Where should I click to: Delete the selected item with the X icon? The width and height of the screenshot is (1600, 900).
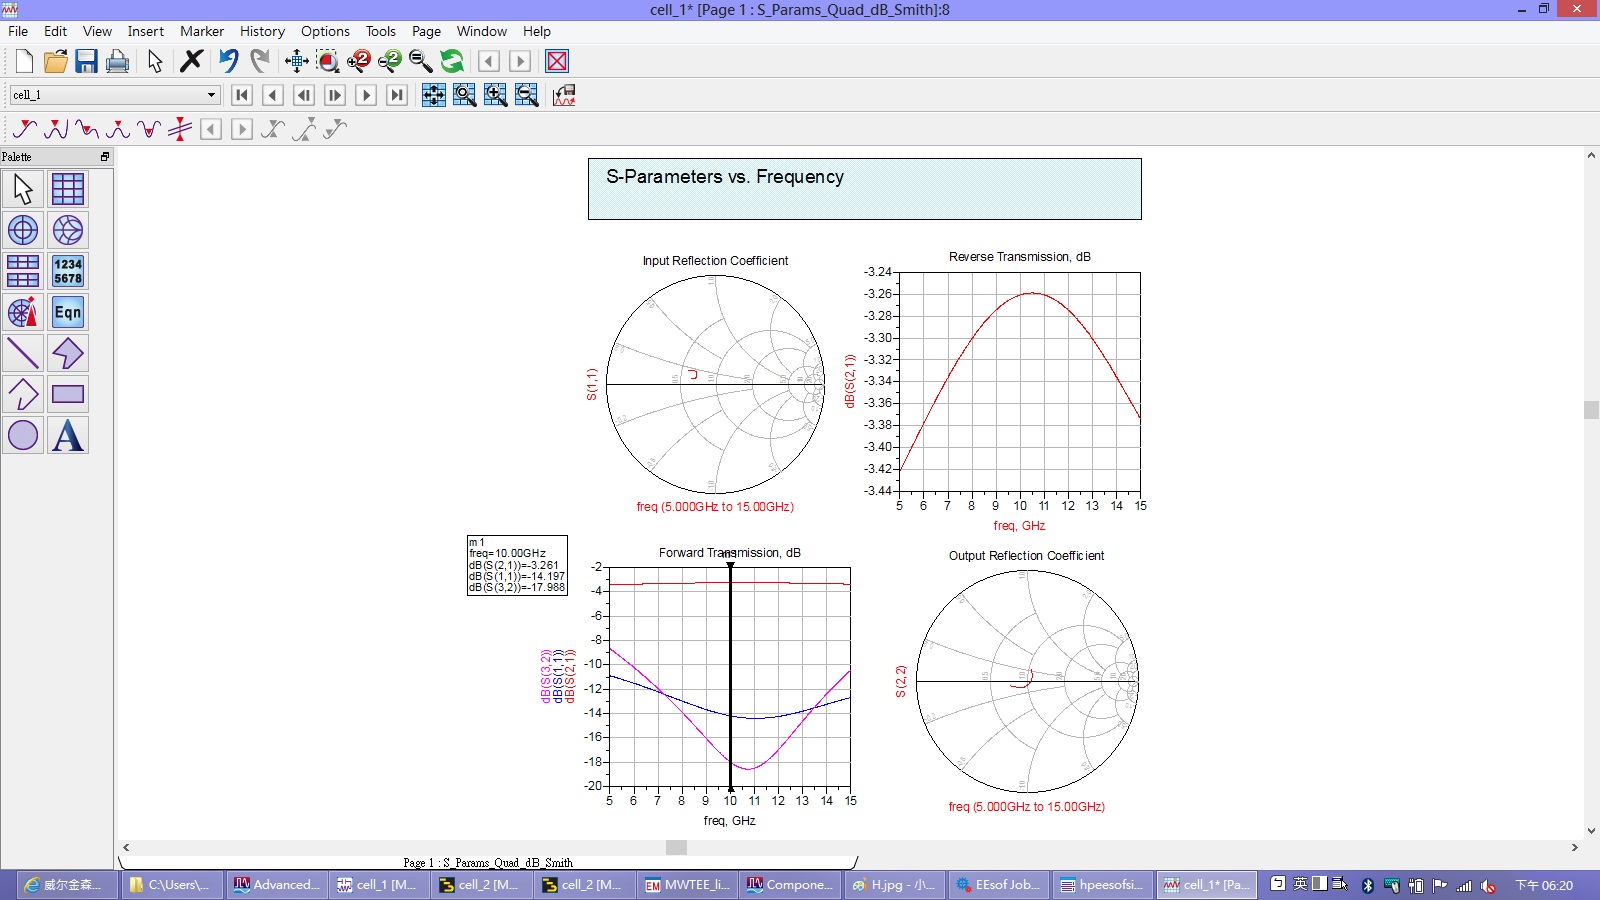point(191,61)
